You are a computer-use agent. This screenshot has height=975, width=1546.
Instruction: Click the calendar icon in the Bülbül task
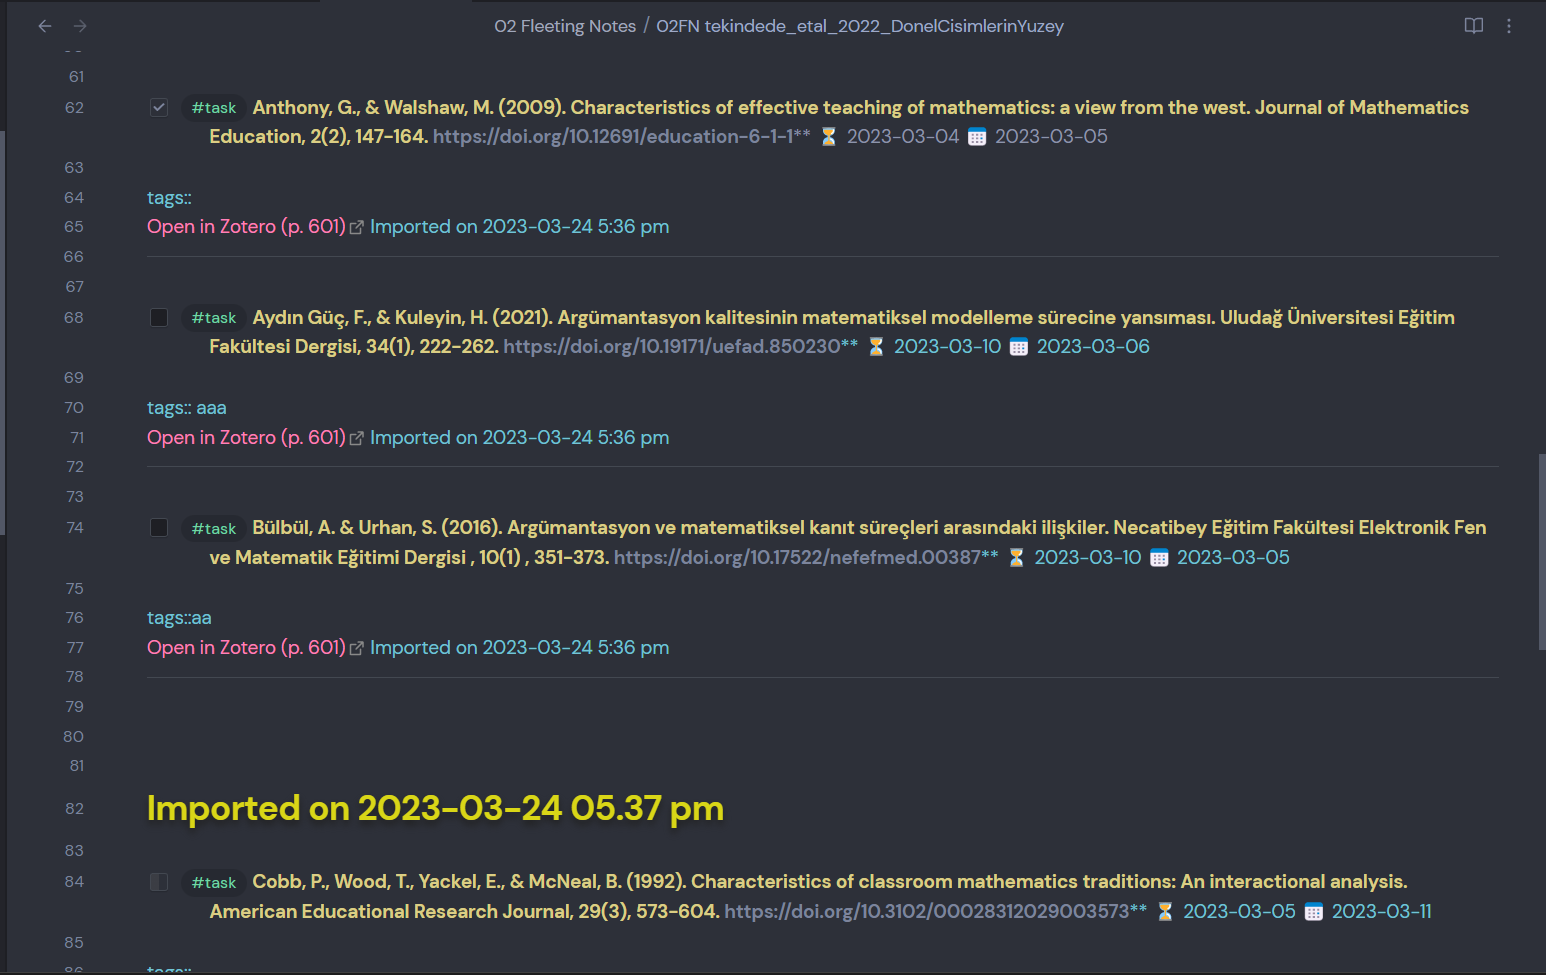click(x=1159, y=557)
